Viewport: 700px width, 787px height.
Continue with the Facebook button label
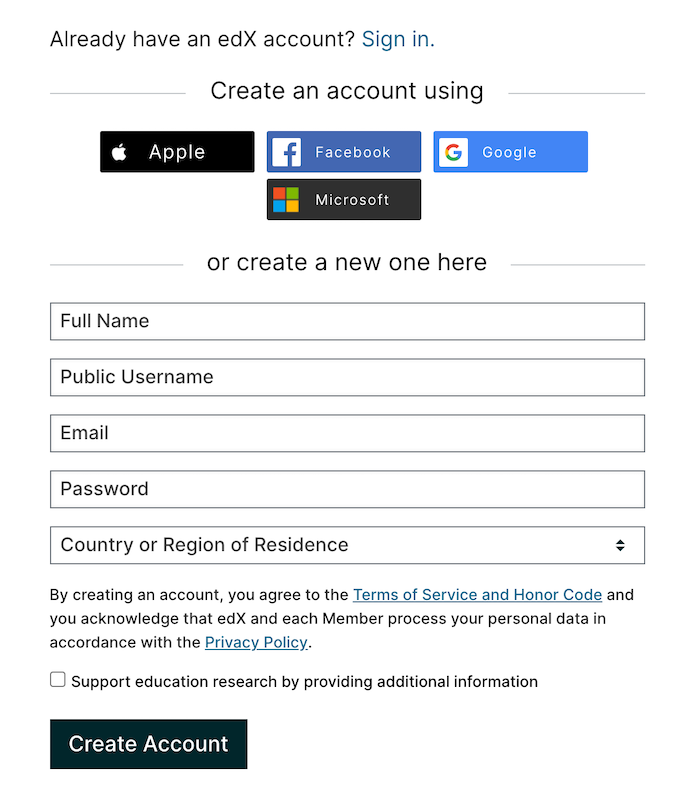tap(353, 152)
